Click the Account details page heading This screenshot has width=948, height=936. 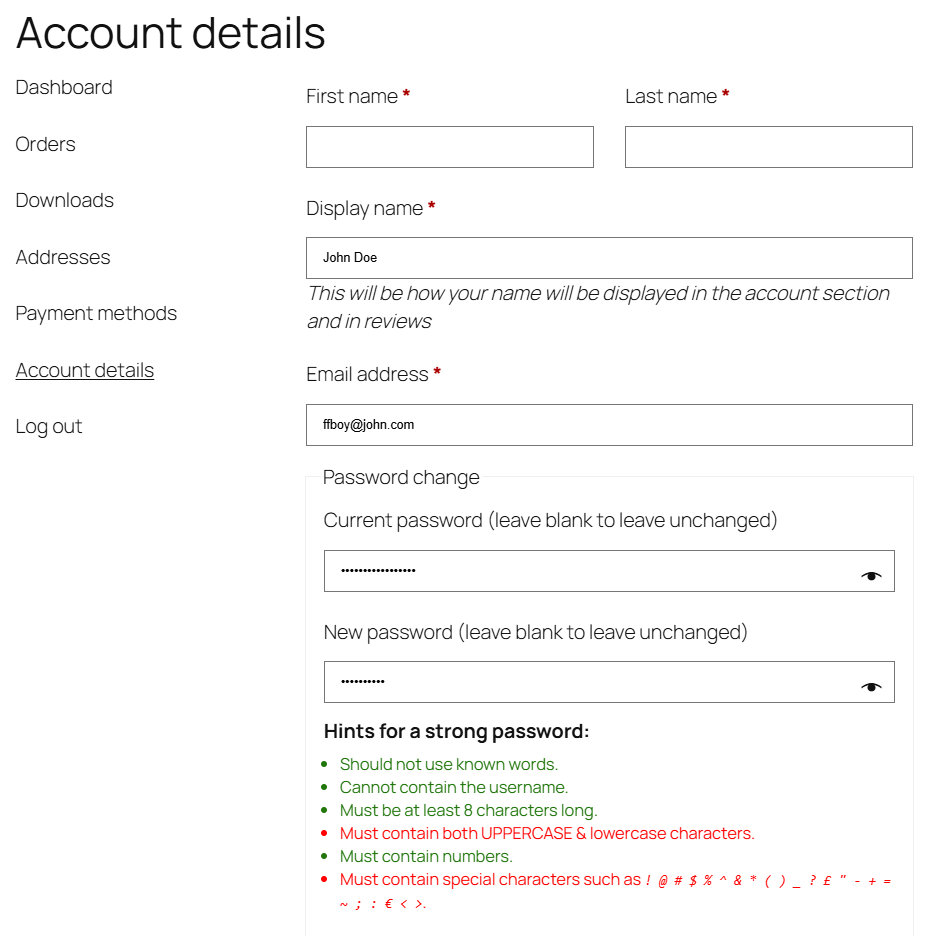(170, 33)
